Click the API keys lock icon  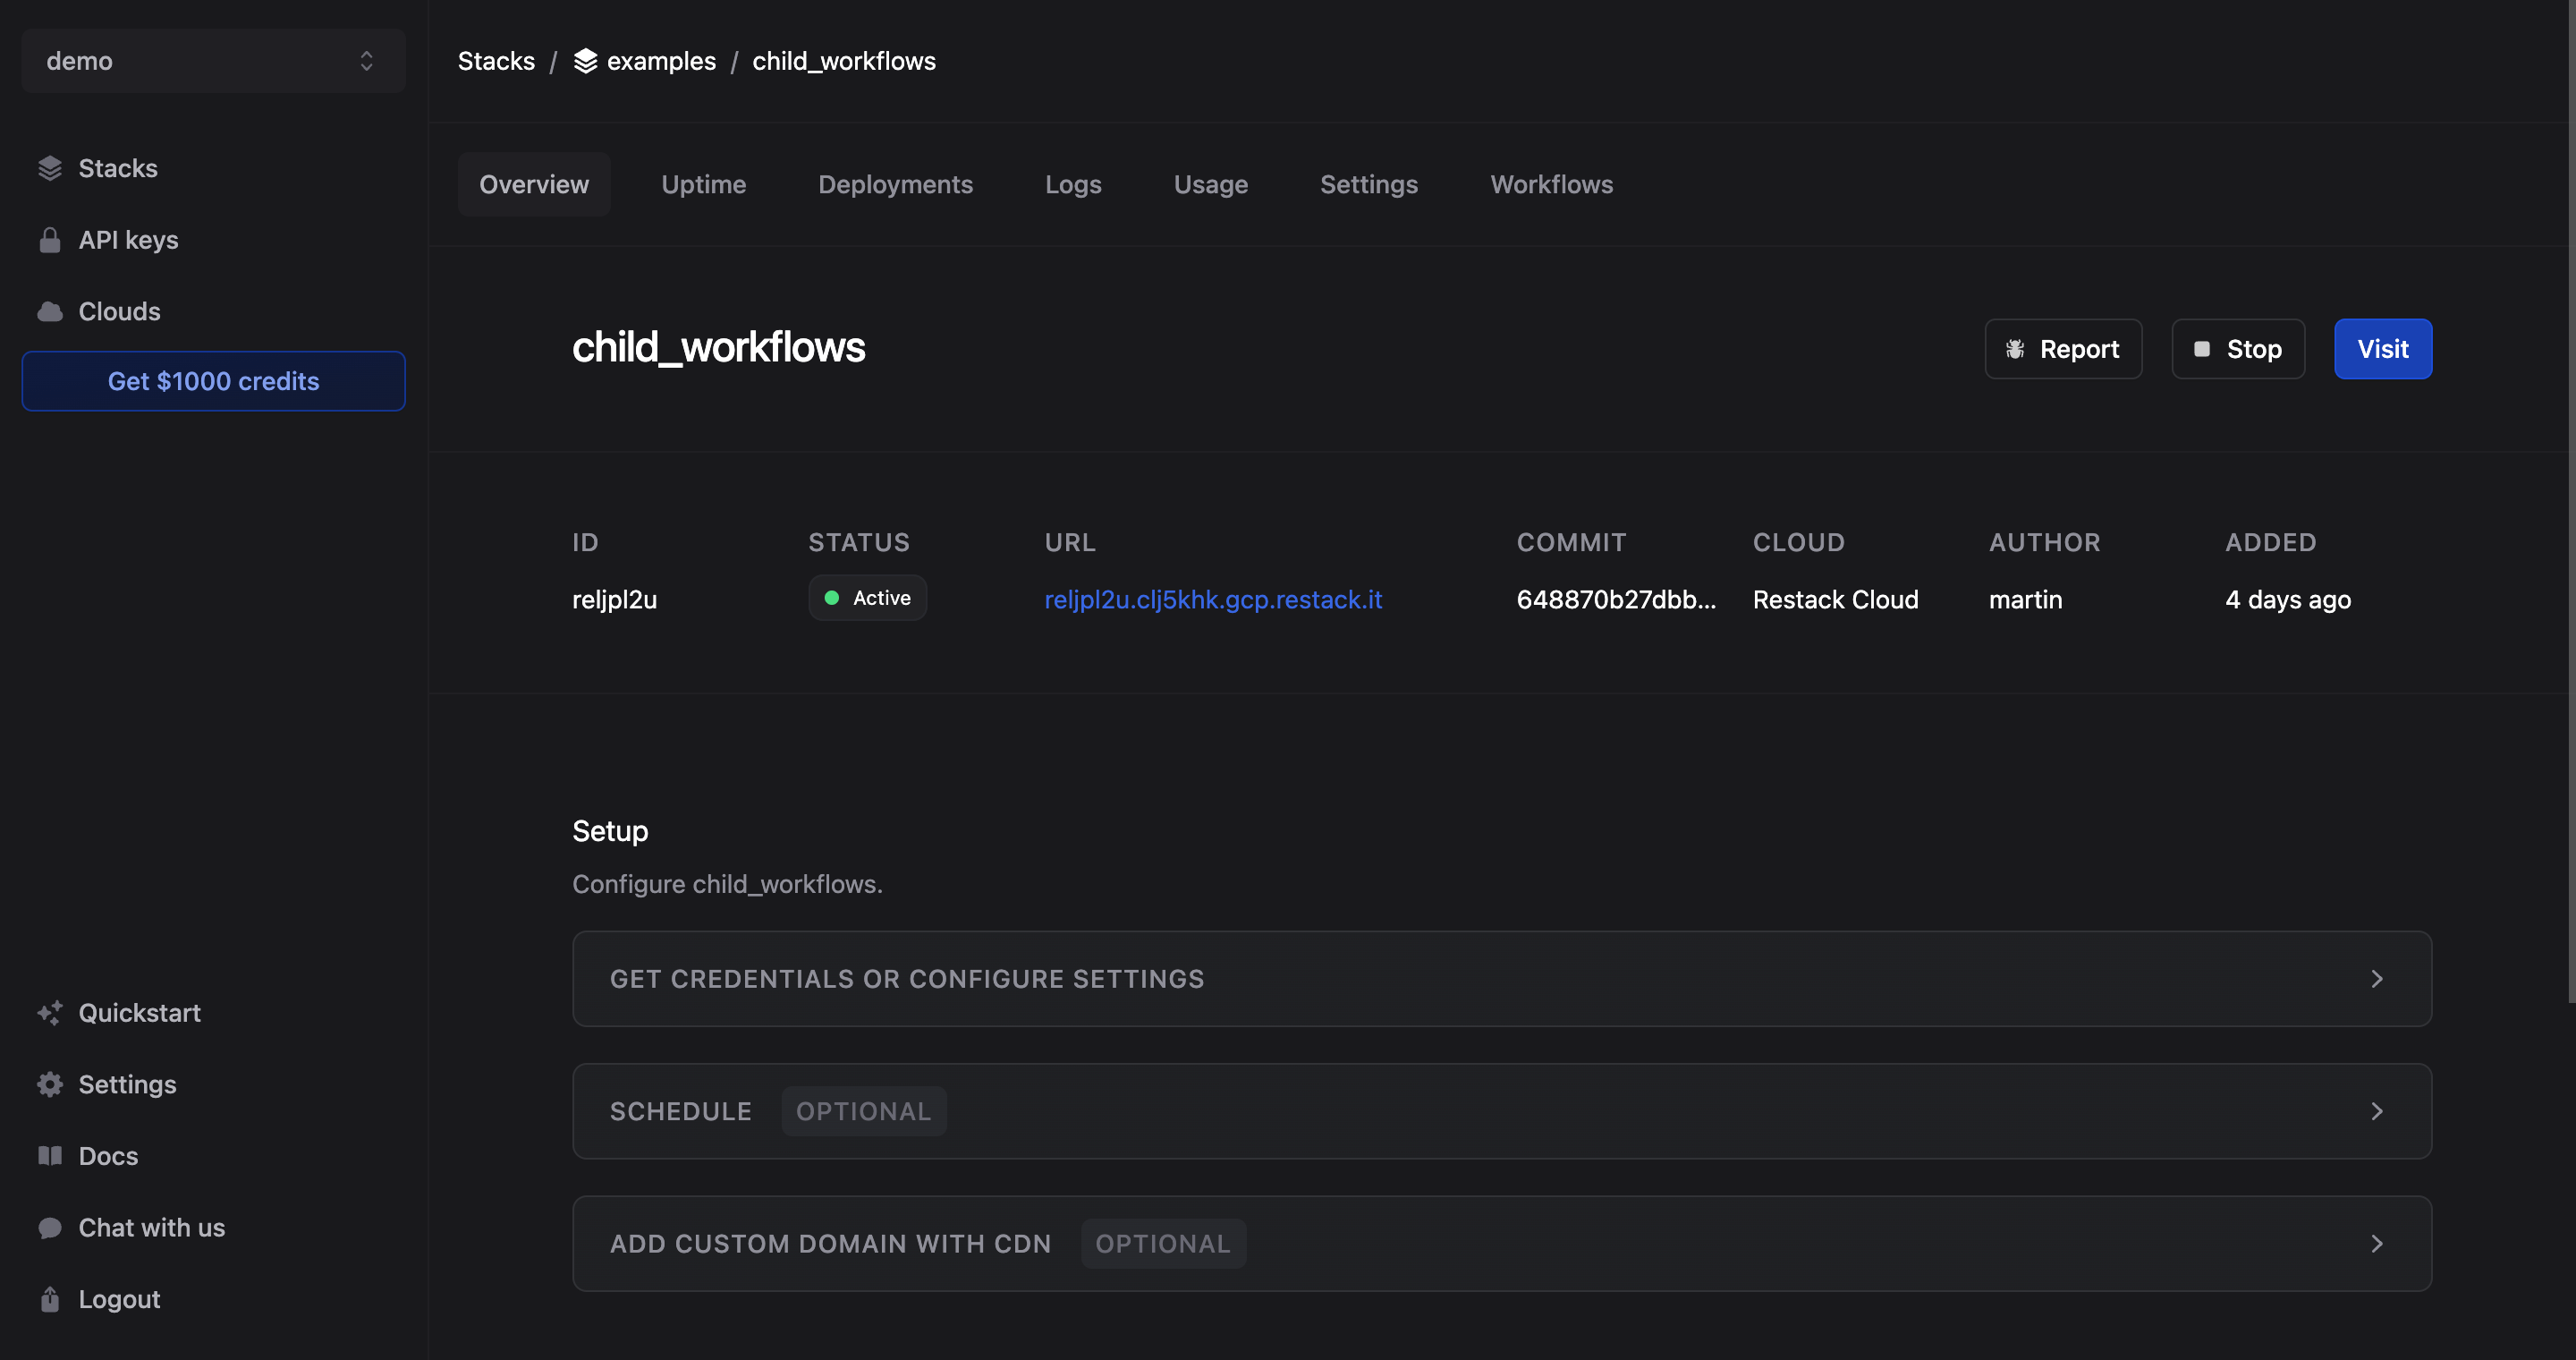pyautogui.click(x=50, y=240)
